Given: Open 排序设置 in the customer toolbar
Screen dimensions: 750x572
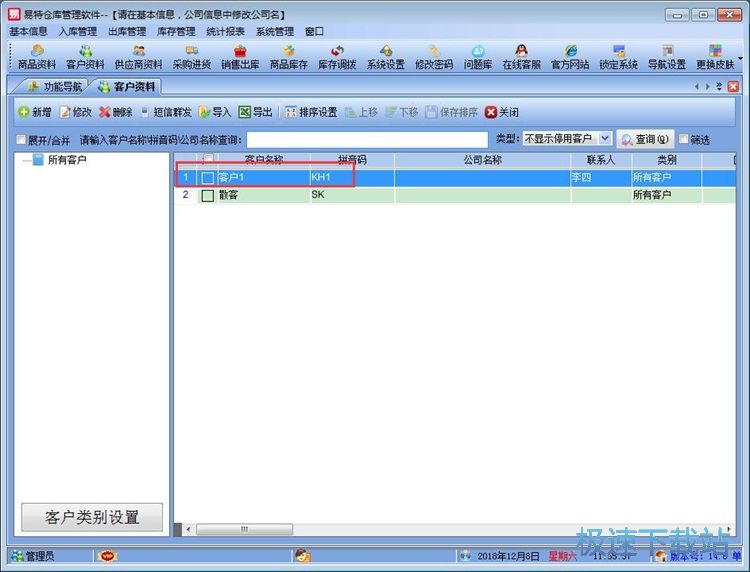Looking at the screenshot, I should pos(311,112).
